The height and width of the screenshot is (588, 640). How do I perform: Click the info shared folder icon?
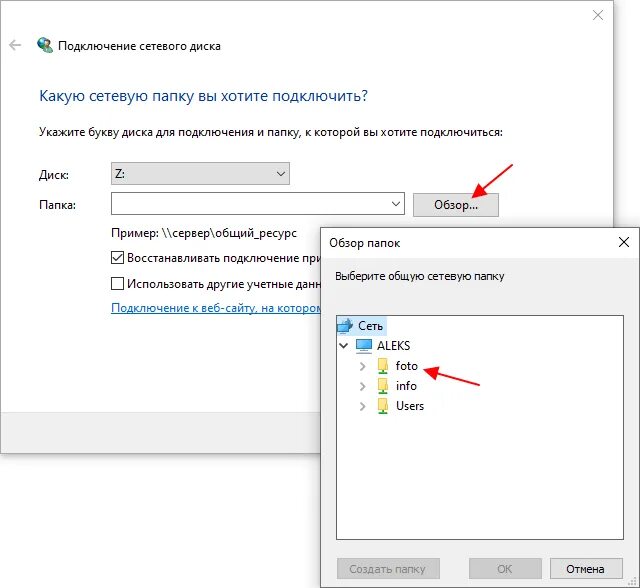coord(382,386)
